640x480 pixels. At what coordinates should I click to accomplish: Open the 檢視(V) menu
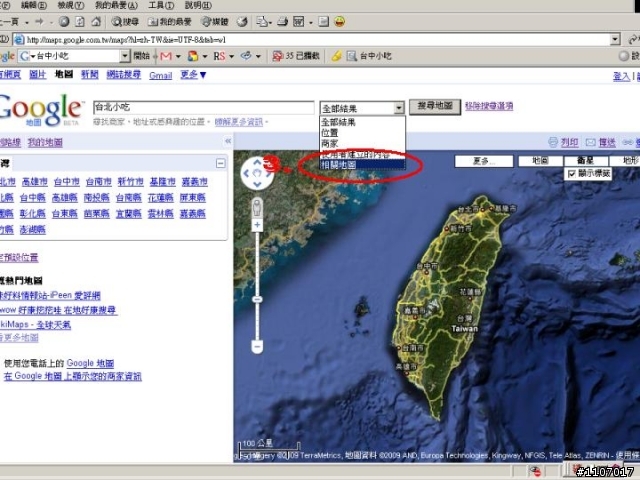[x=71, y=5]
